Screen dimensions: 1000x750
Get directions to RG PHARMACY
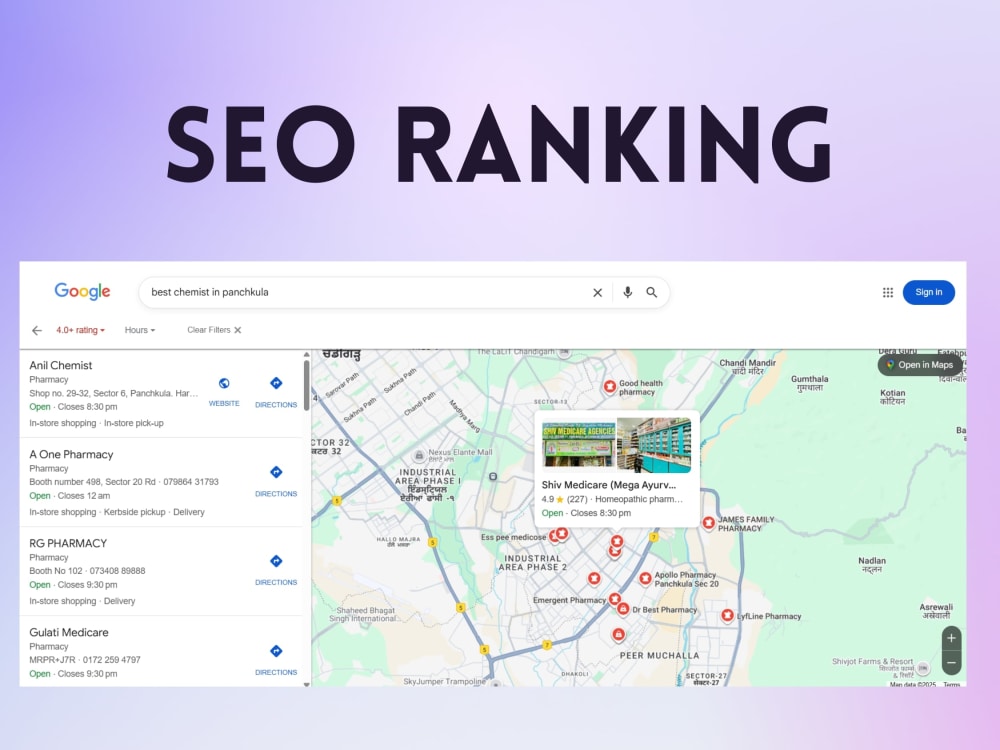(x=276, y=569)
